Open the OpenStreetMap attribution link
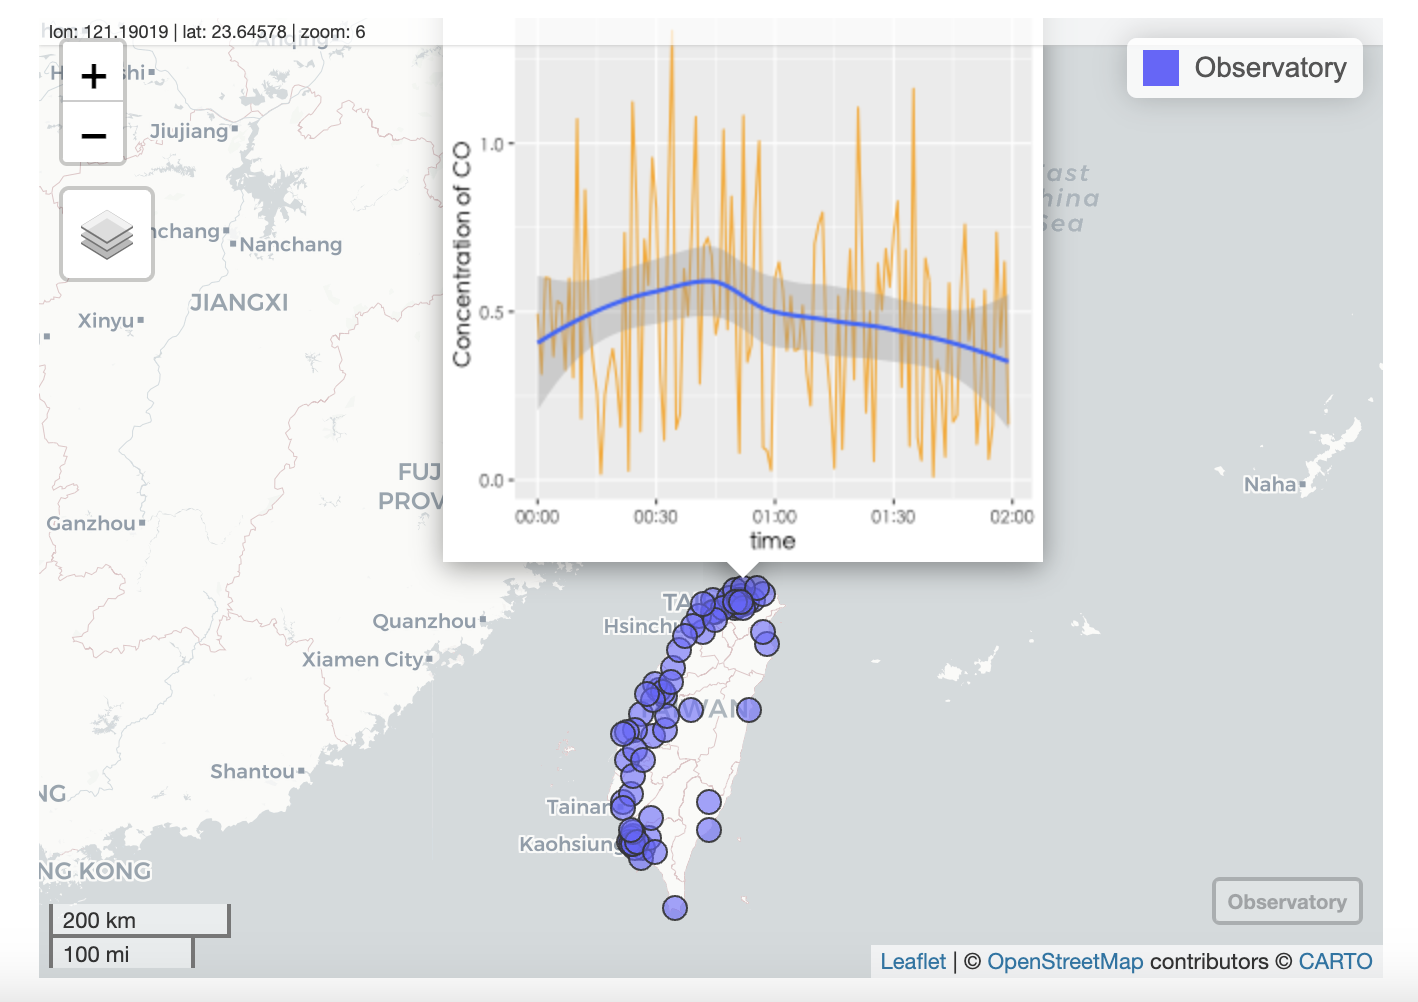The height and width of the screenshot is (1002, 1418). click(x=1065, y=962)
